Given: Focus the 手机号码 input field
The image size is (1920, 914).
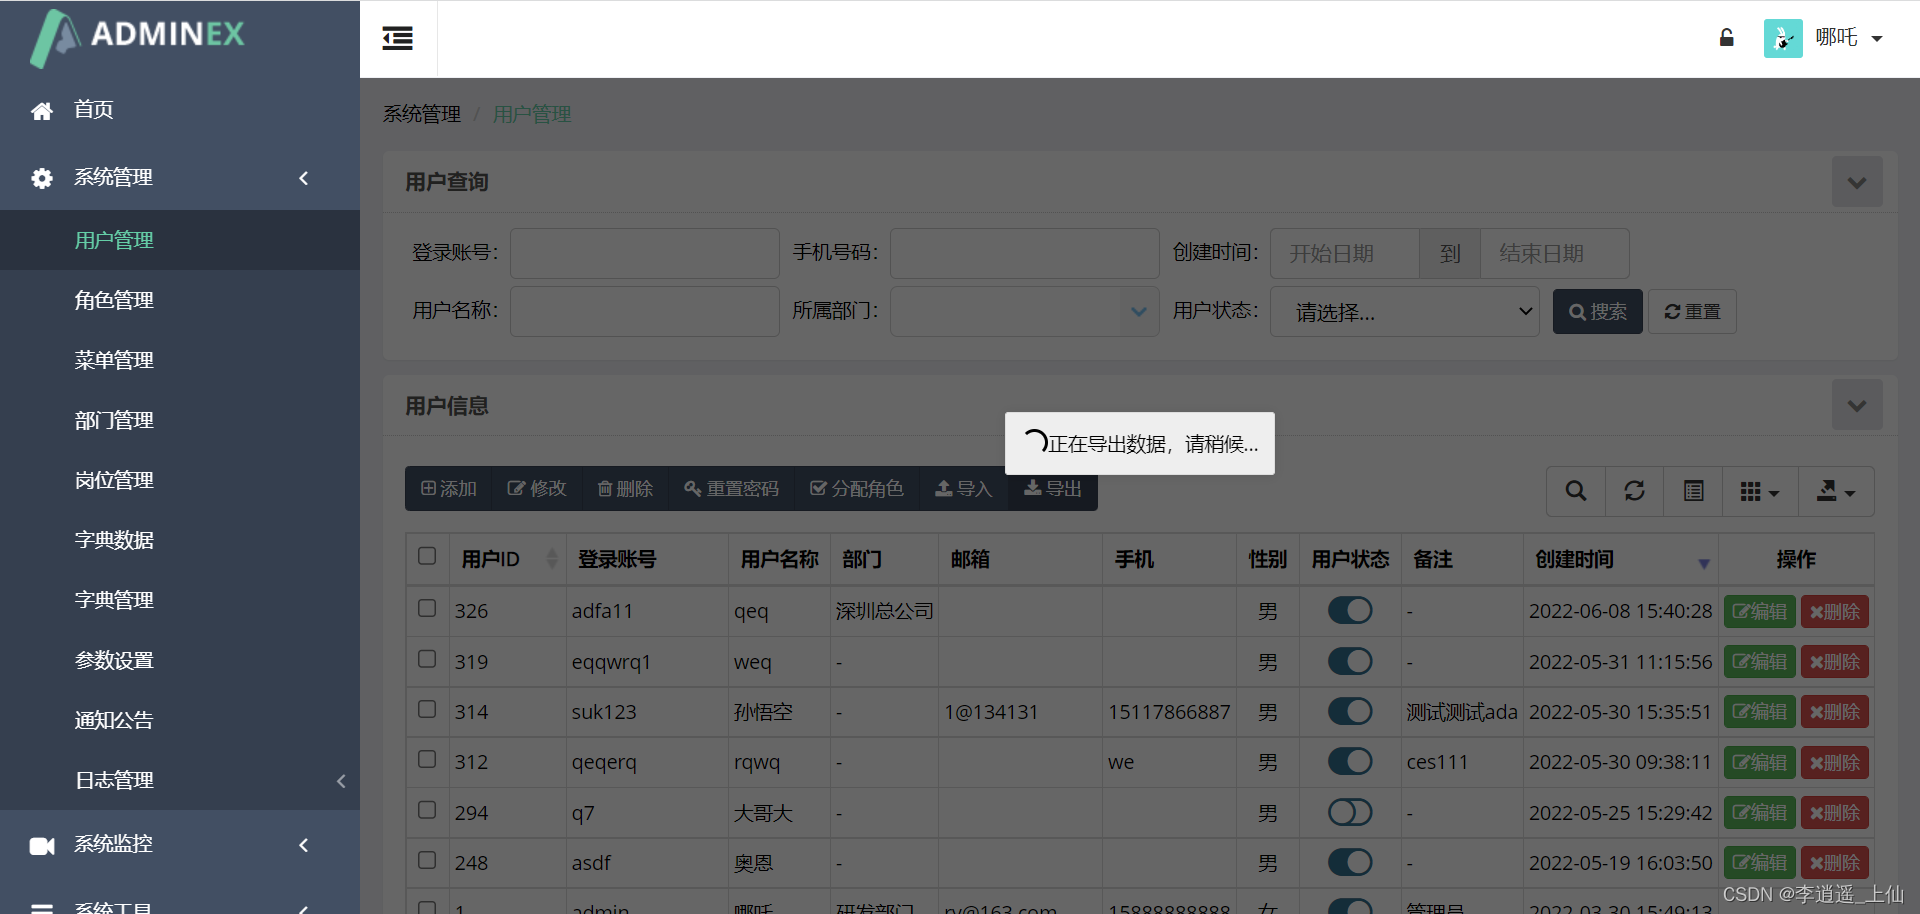Looking at the screenshot, I should coord(1025,253).
